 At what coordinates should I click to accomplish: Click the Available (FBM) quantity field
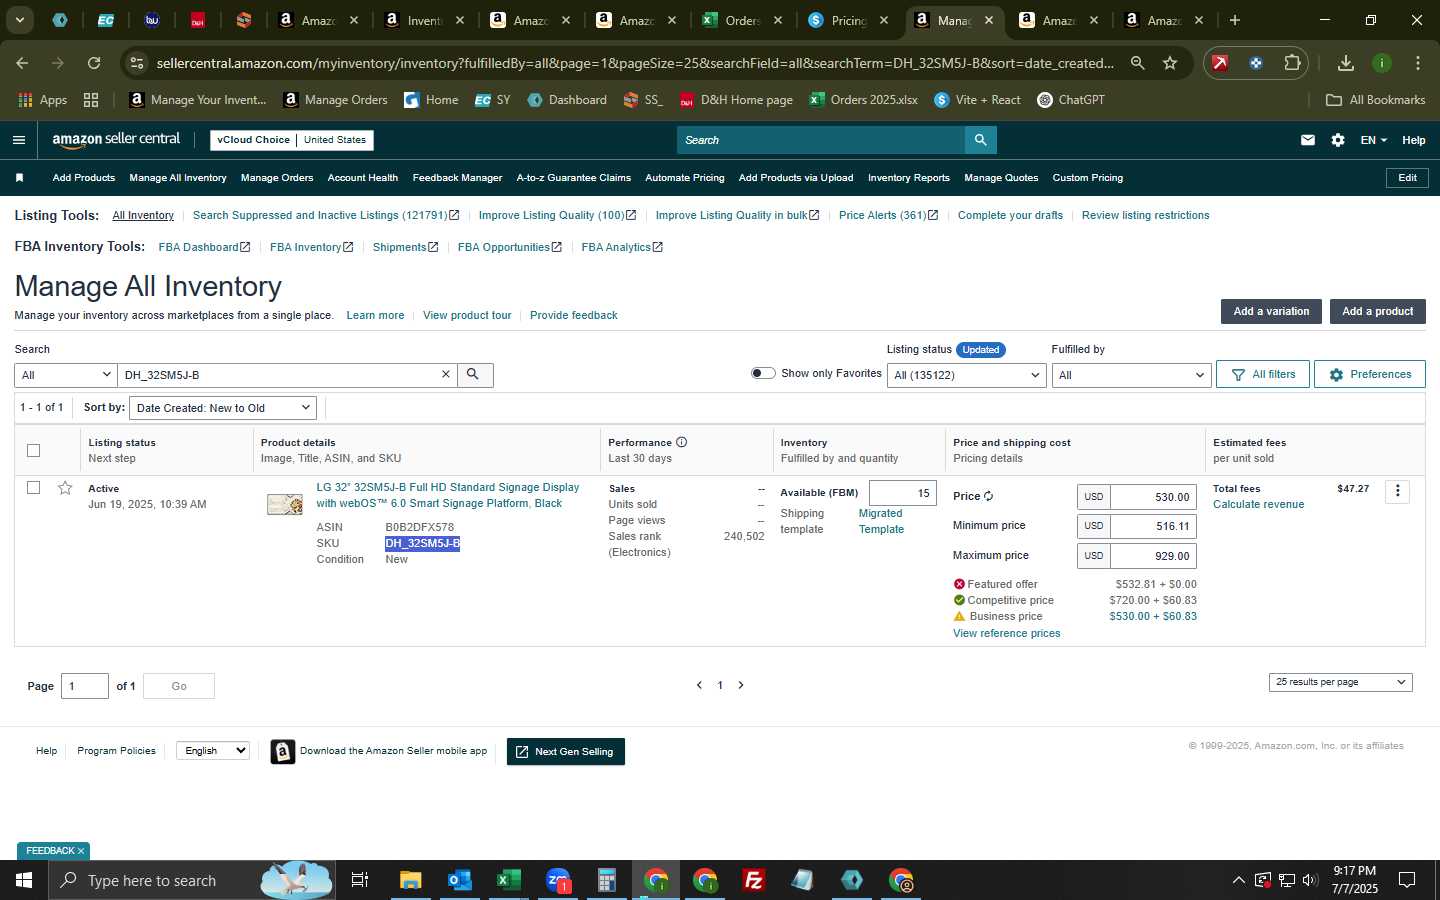tap(903, 493)
